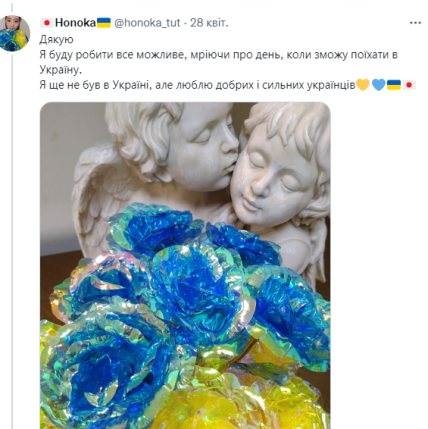
Task: Open the Honoka display name link
Action: tap(75, 23)
